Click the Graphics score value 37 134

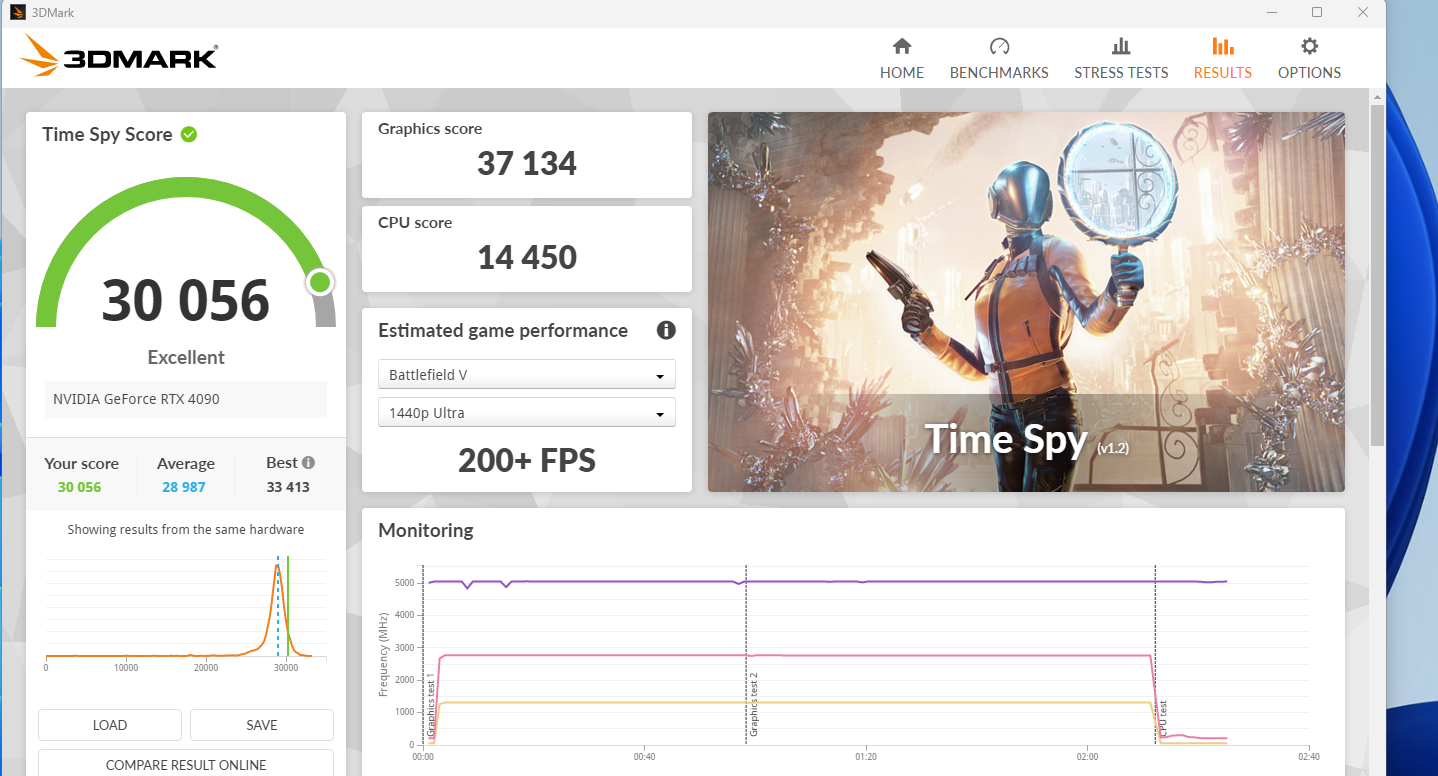(x=527, y=163)
